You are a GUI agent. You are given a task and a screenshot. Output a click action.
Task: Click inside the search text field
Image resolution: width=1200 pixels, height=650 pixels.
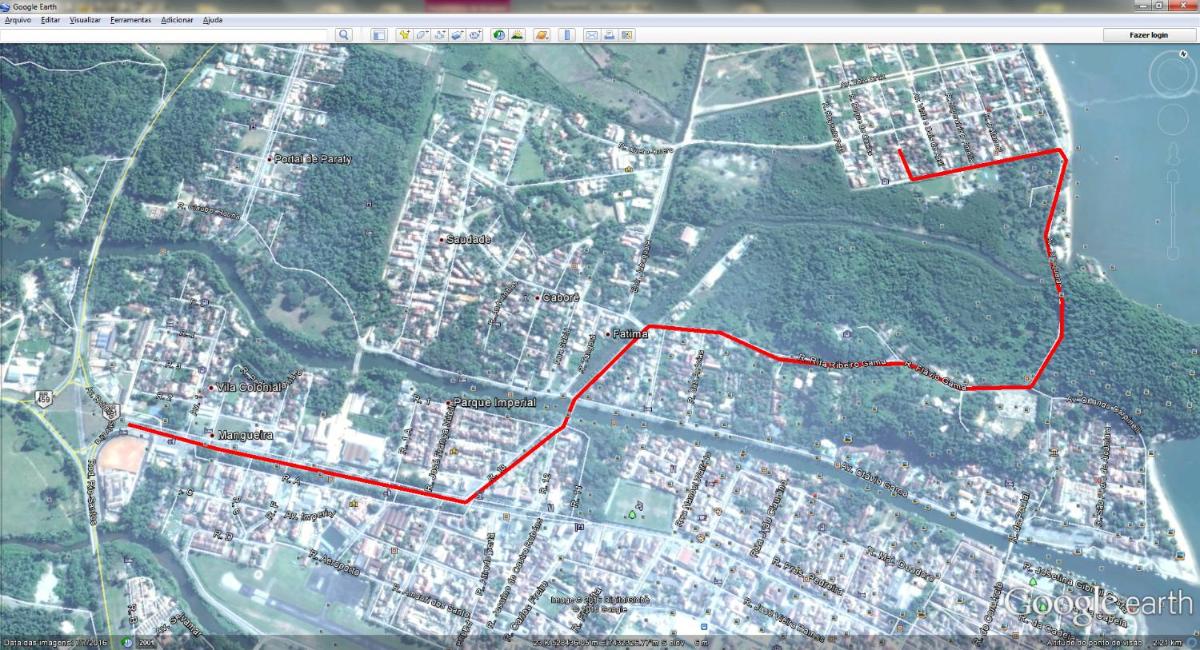(x=164, y=35)
